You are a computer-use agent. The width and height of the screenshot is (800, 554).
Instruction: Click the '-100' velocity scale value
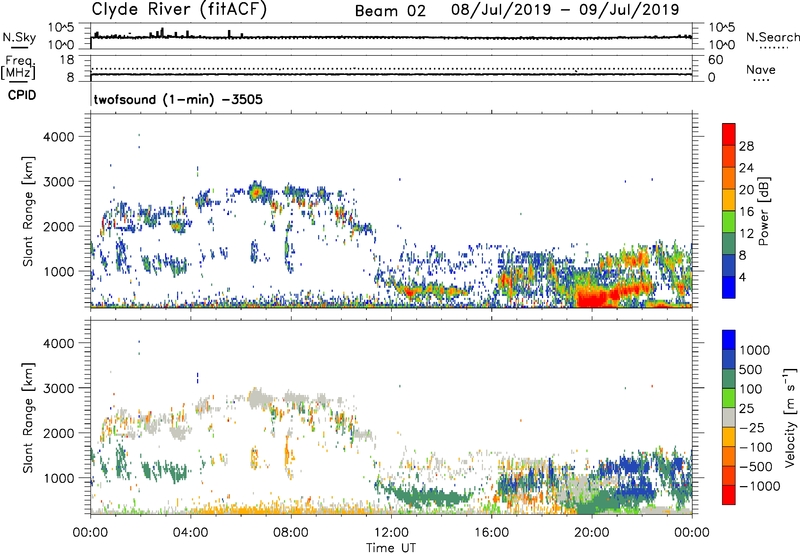tap(756, 447)
